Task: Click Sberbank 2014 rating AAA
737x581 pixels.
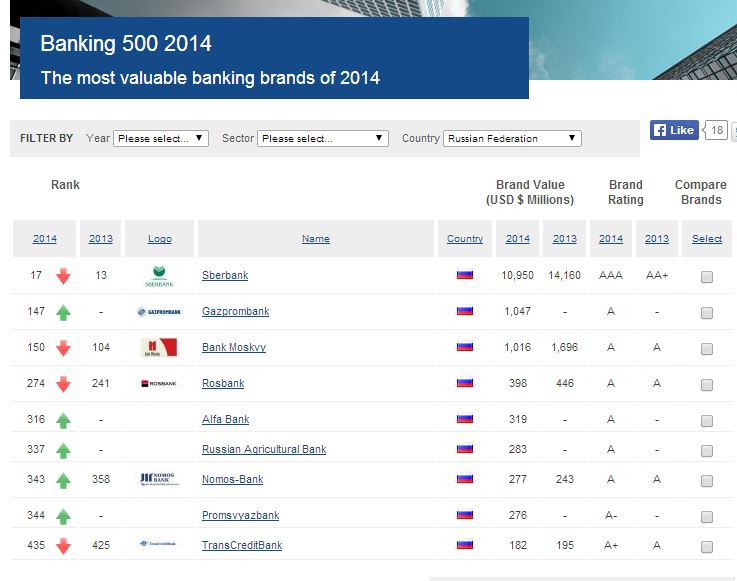Action: click(611, 275)
